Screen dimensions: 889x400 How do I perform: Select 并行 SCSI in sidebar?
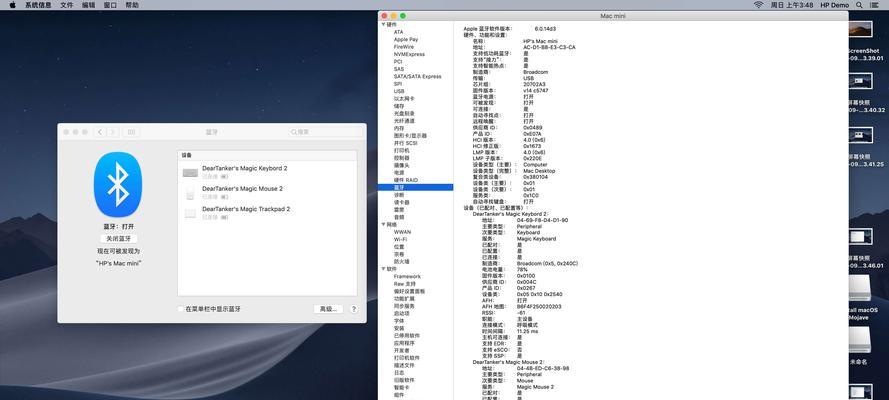point(405,143)
